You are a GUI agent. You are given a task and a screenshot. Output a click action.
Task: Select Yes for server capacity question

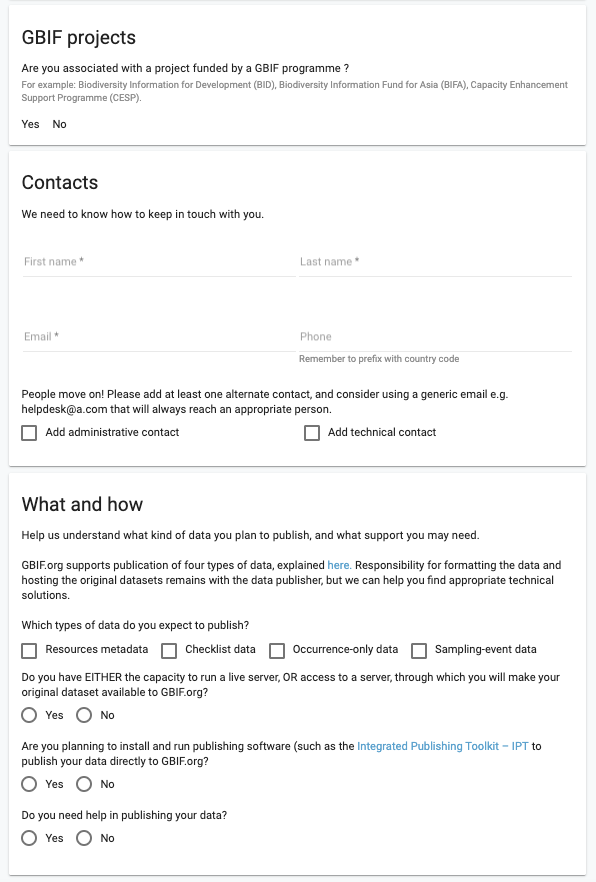[29, 715]
